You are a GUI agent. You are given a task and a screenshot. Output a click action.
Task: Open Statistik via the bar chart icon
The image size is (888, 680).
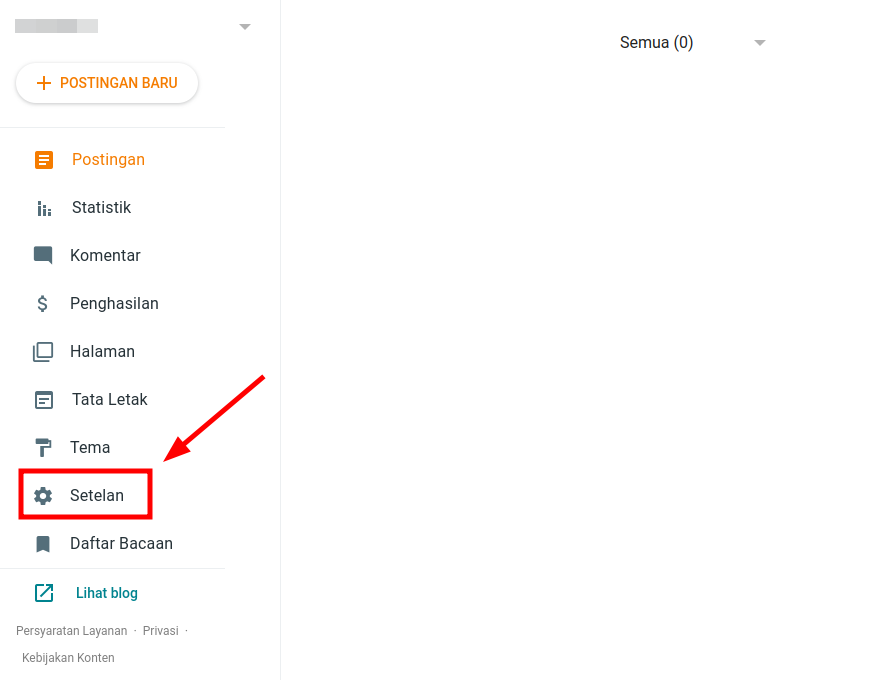coord(43,208)
